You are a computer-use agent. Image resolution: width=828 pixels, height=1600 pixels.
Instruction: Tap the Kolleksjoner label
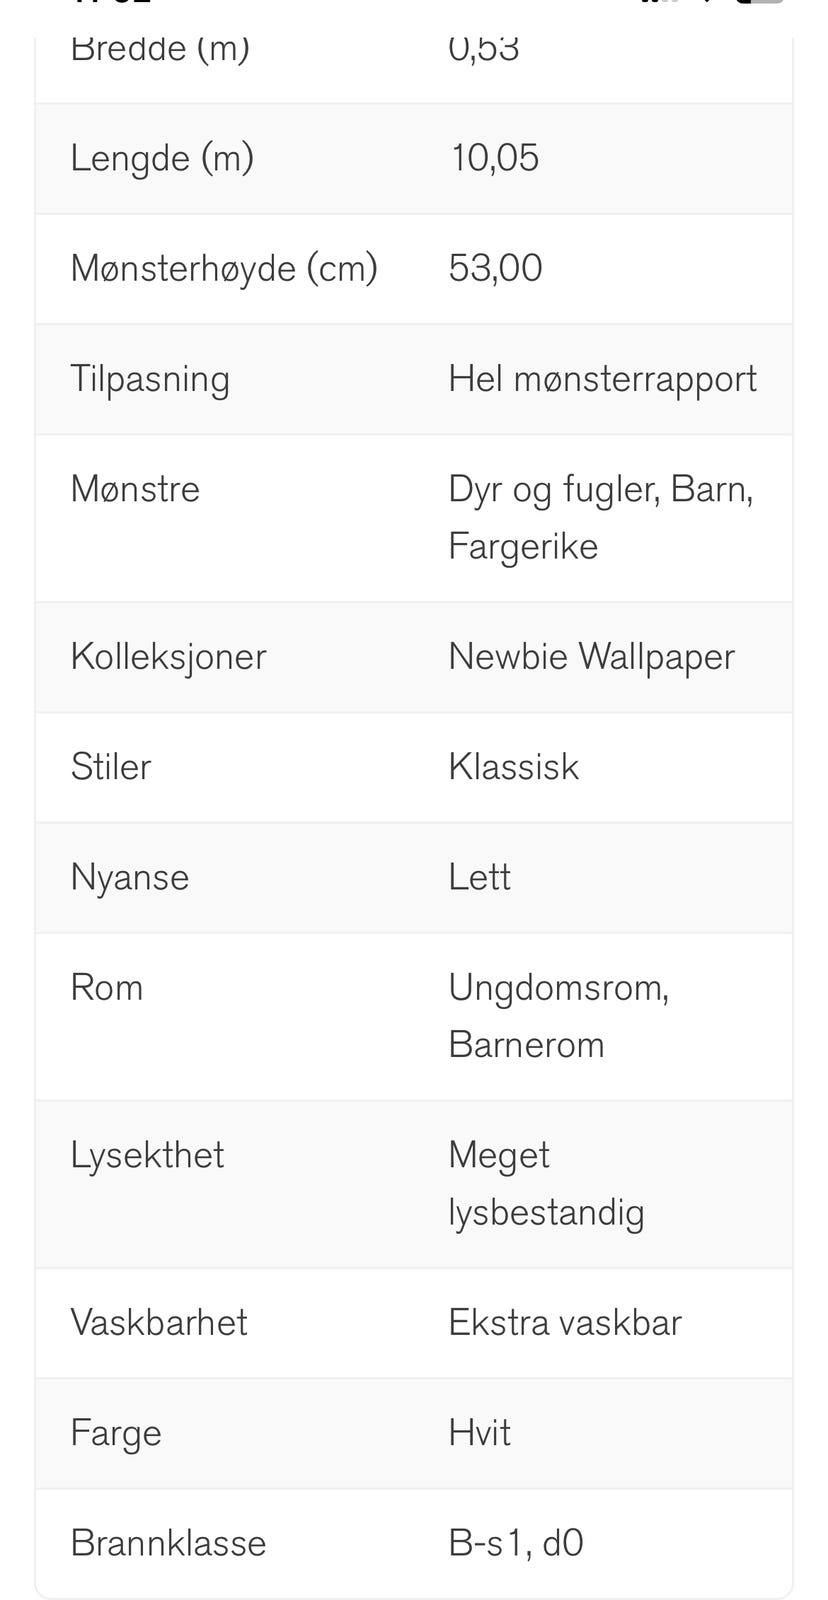pos(168,657)
